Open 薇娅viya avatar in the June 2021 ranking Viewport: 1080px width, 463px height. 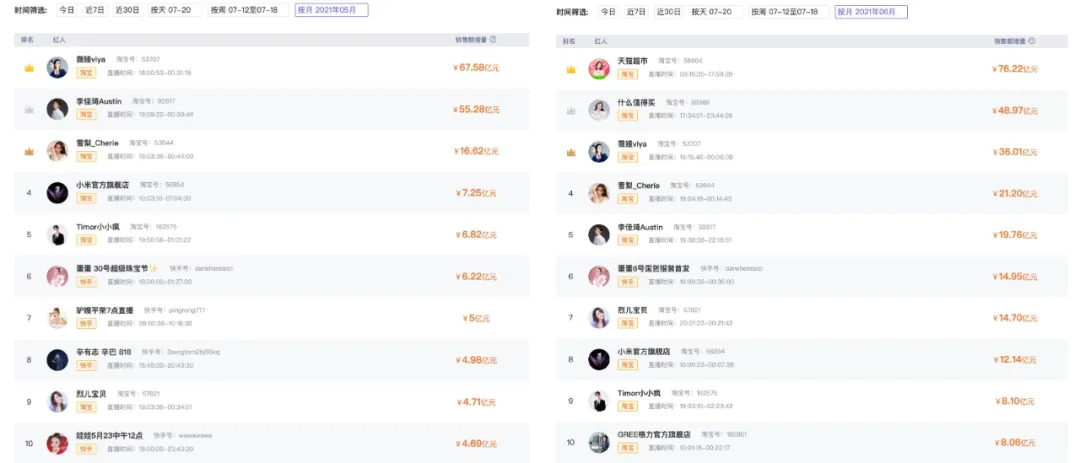coord(599,152)
